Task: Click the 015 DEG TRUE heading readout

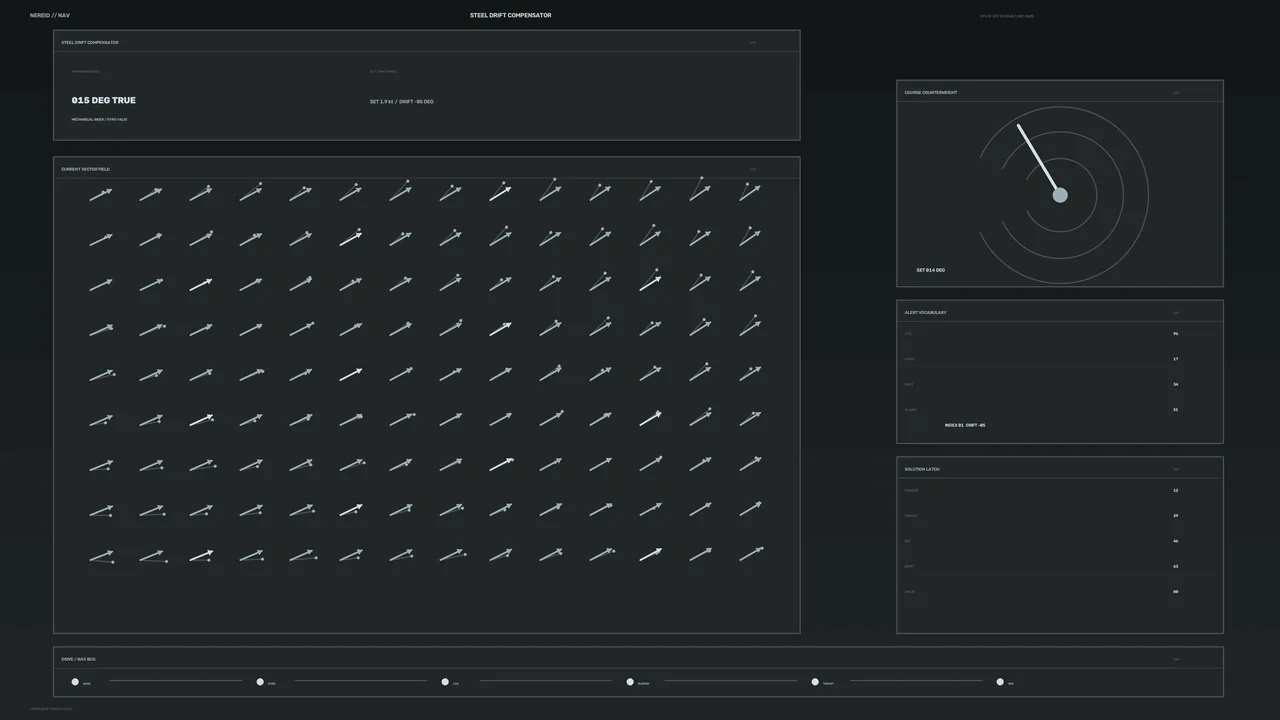Action: pos(104,100)
